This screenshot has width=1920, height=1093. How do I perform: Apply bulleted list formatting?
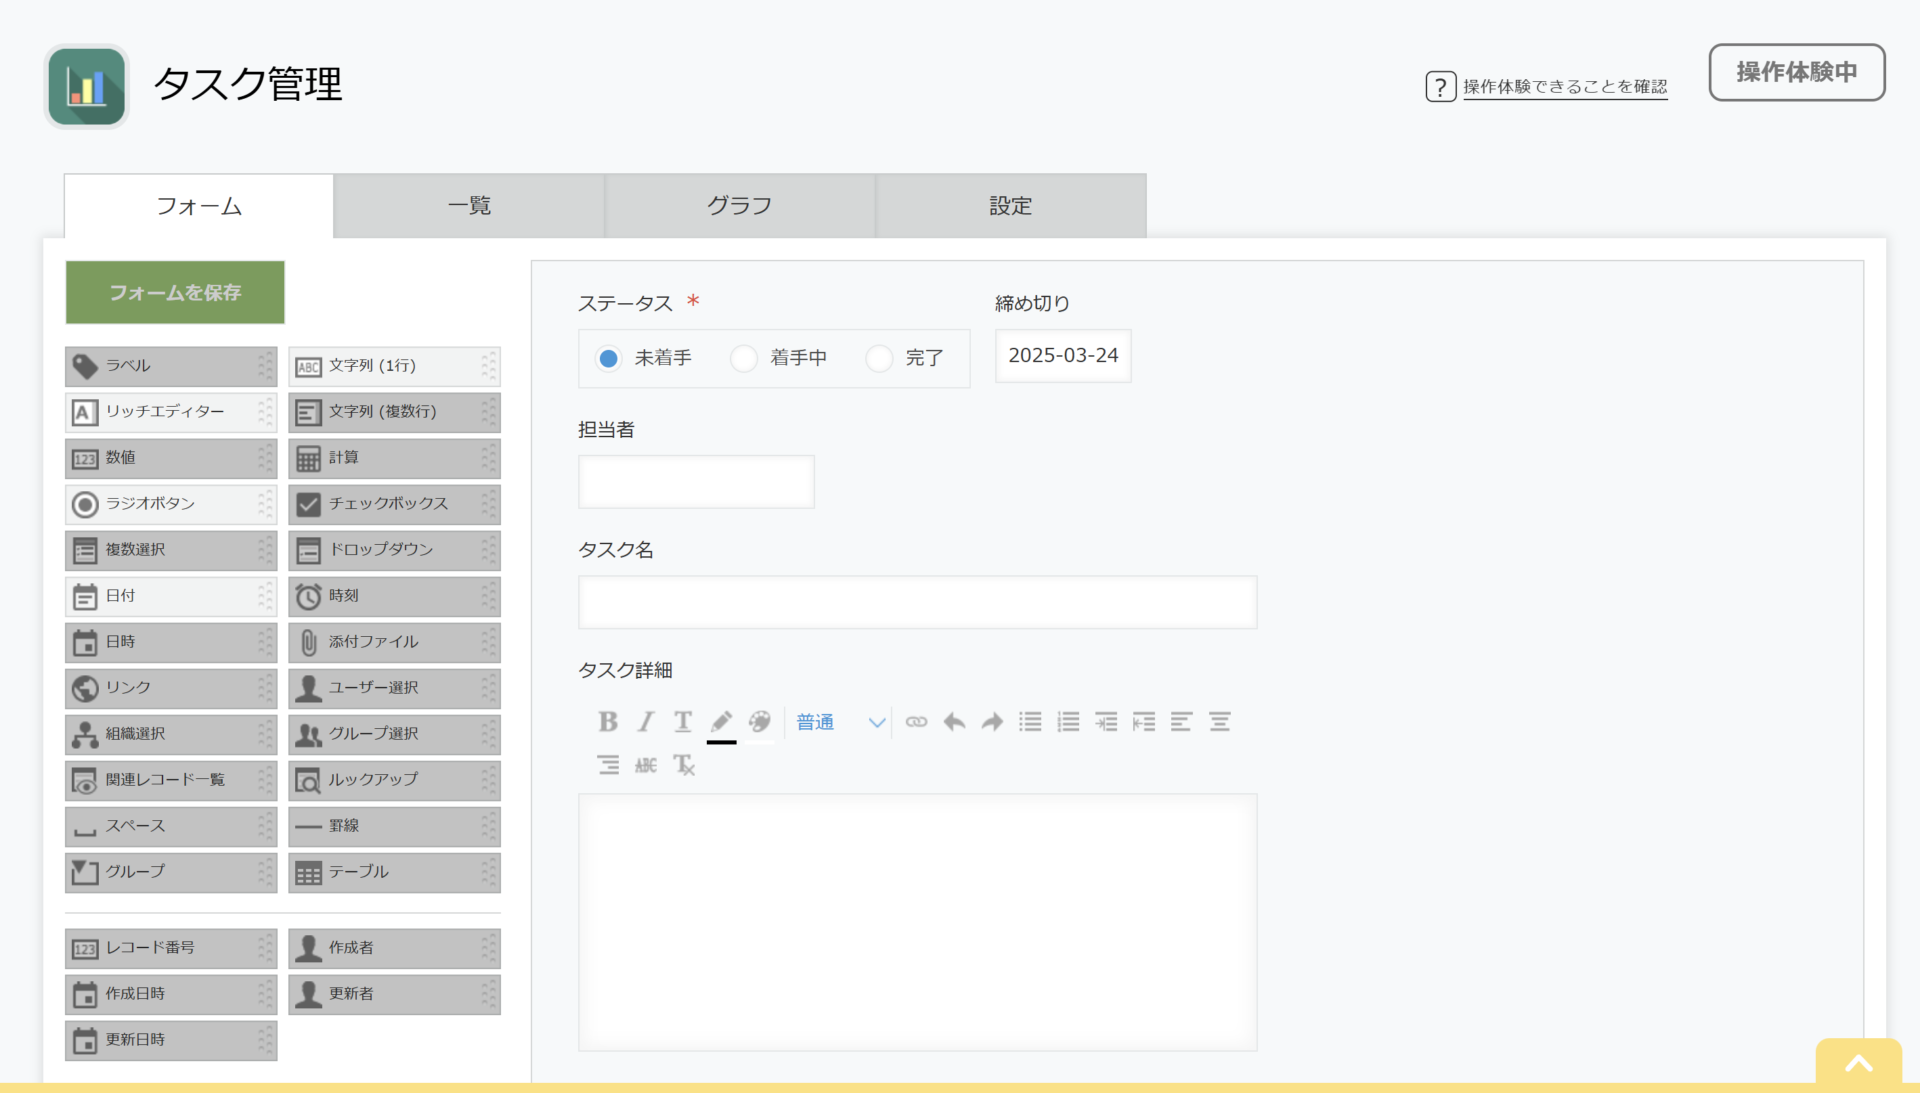pyautogui.click(x=1030, y=722)
